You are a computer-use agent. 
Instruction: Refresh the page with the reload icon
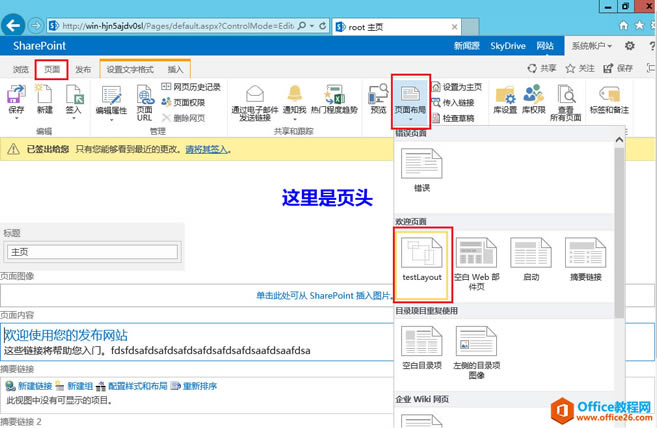click(323, 26)
